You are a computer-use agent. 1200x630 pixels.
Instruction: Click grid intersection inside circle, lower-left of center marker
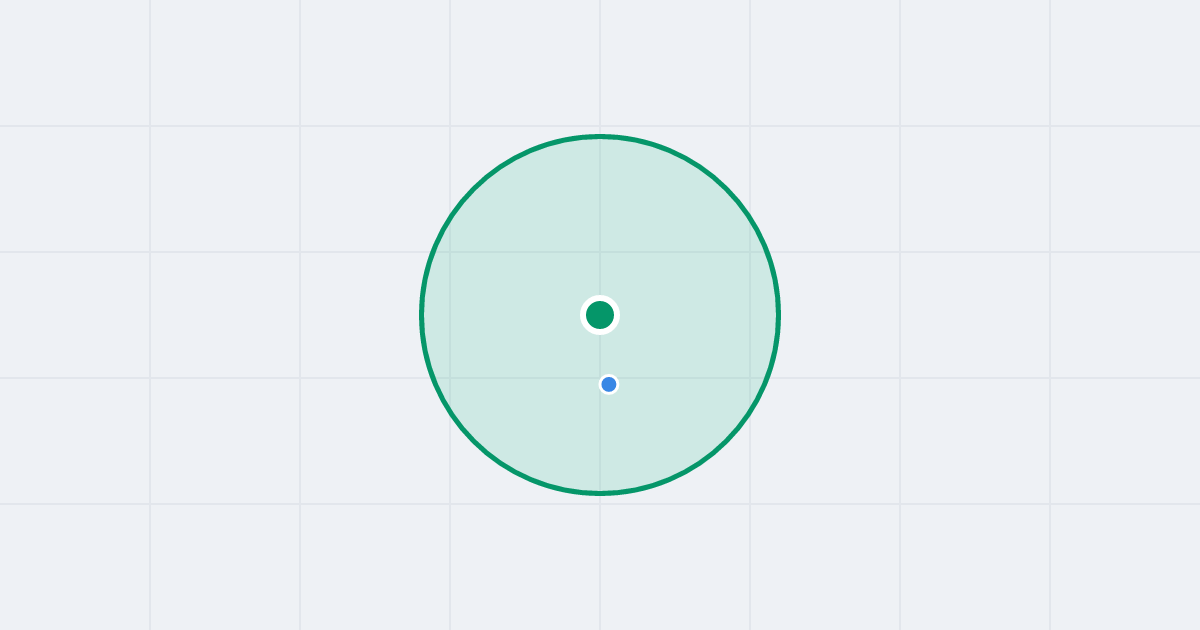pos(450,378)
